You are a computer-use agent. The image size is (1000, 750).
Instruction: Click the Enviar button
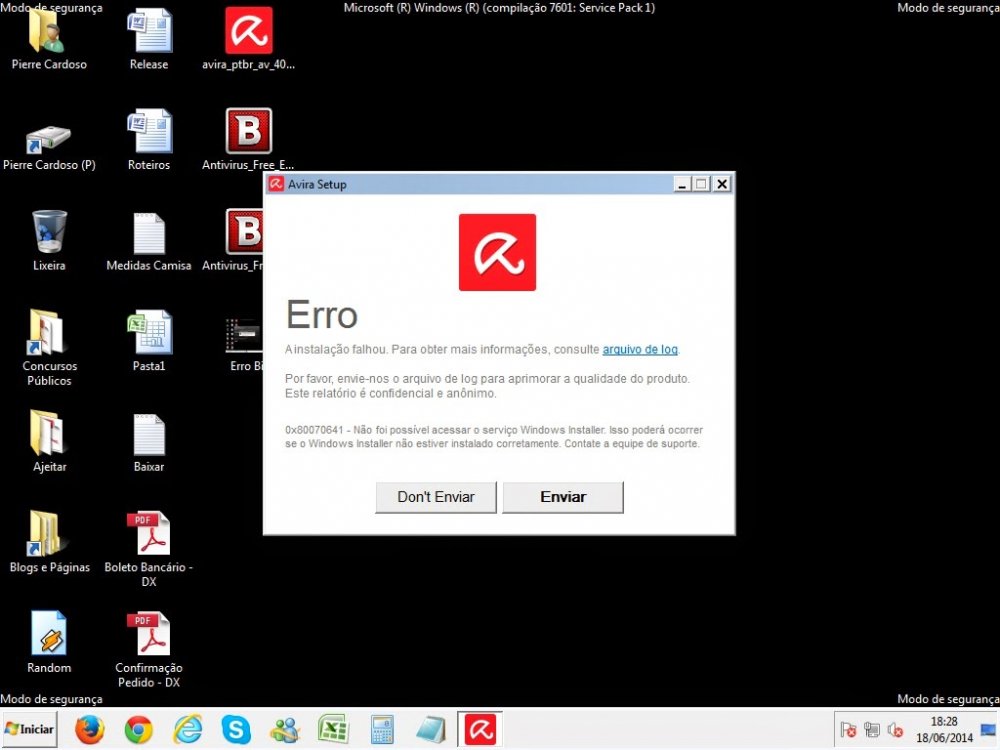(563, 497)
